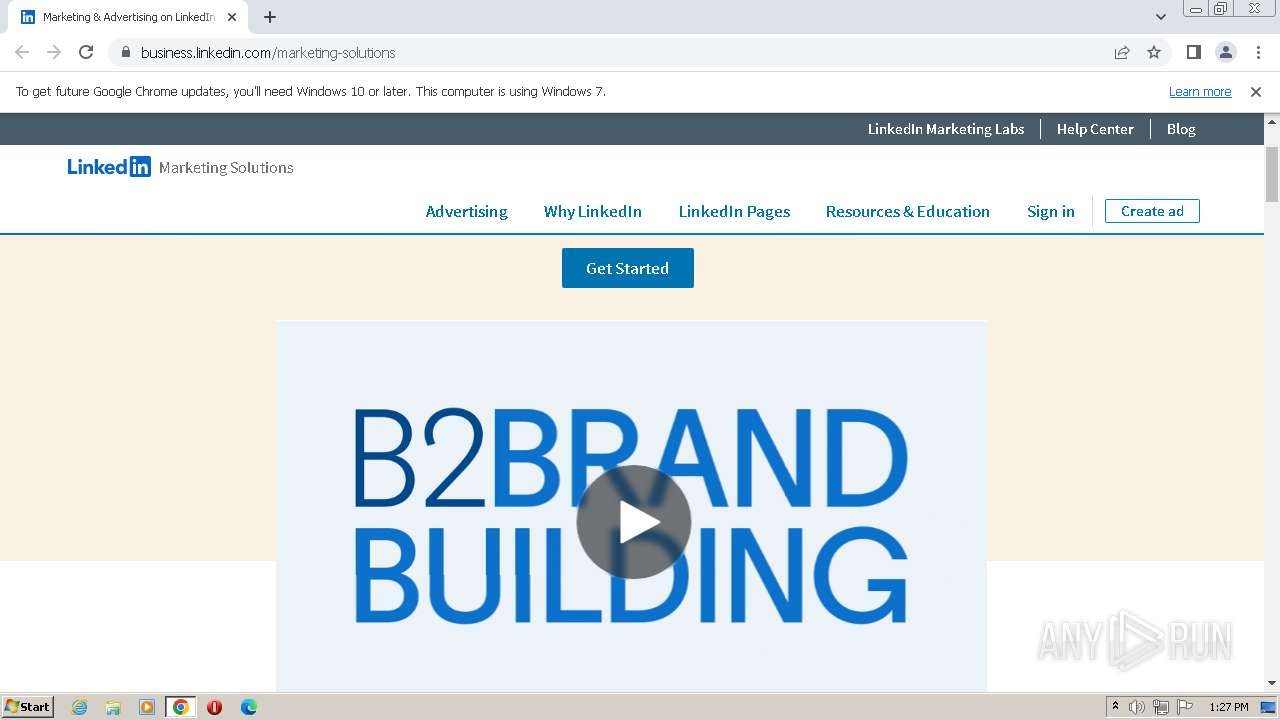Open the Advertising menu
1280x720 pixels.
[466, 211]
